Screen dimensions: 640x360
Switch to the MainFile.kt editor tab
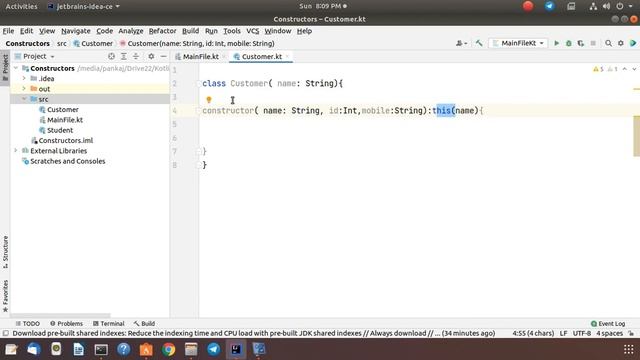[x=200, y=56]
